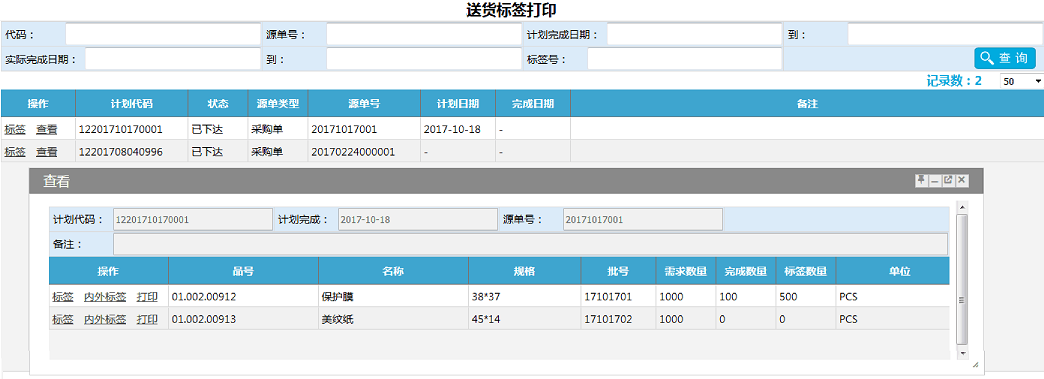Screen dimensions: 1044x379
Task: Select cell 12201708040996 in main table
Action: point(132,152)
